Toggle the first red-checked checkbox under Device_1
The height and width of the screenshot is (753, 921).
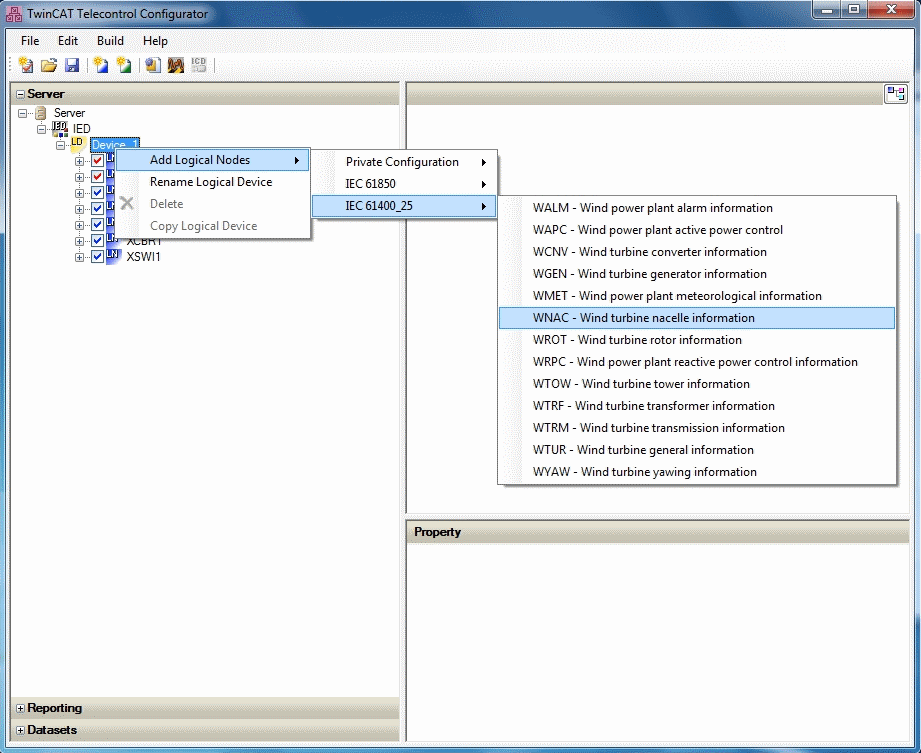tap(98, 161)
